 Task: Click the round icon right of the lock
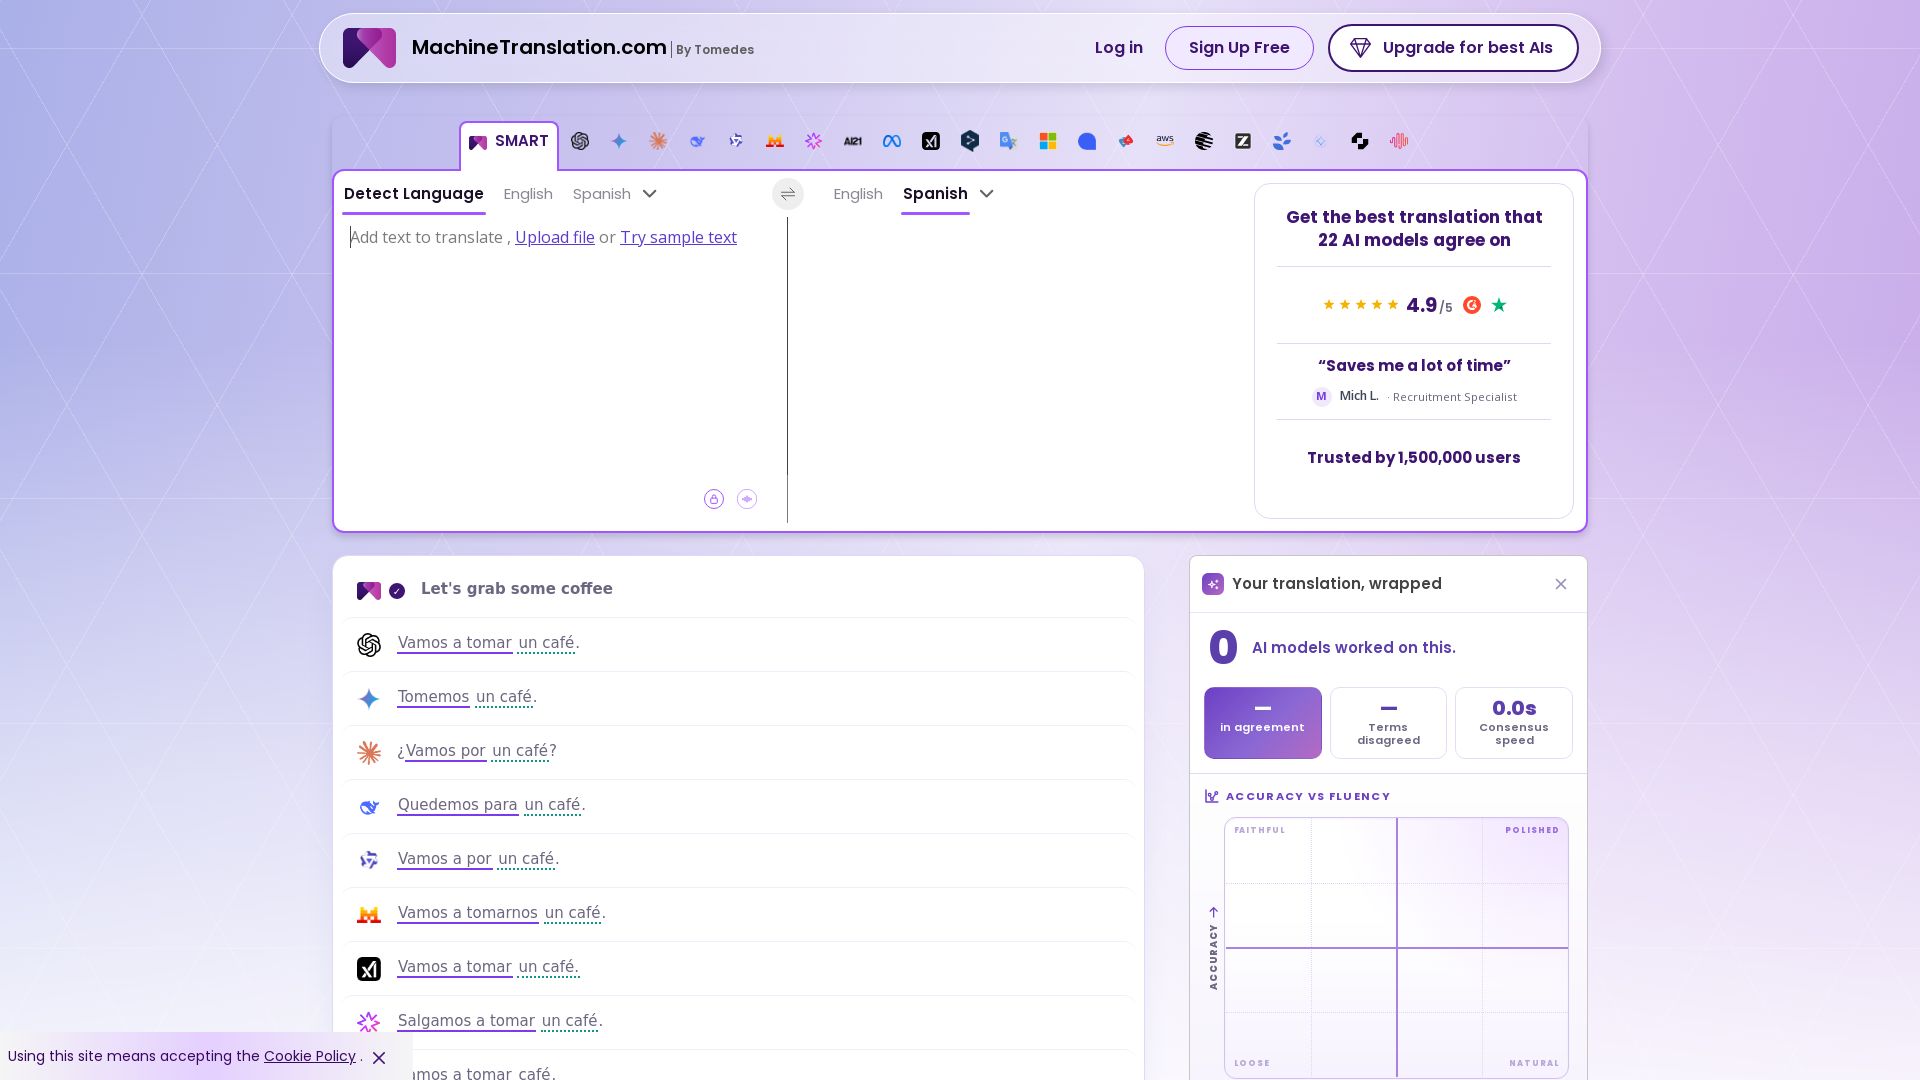point(747,499)
